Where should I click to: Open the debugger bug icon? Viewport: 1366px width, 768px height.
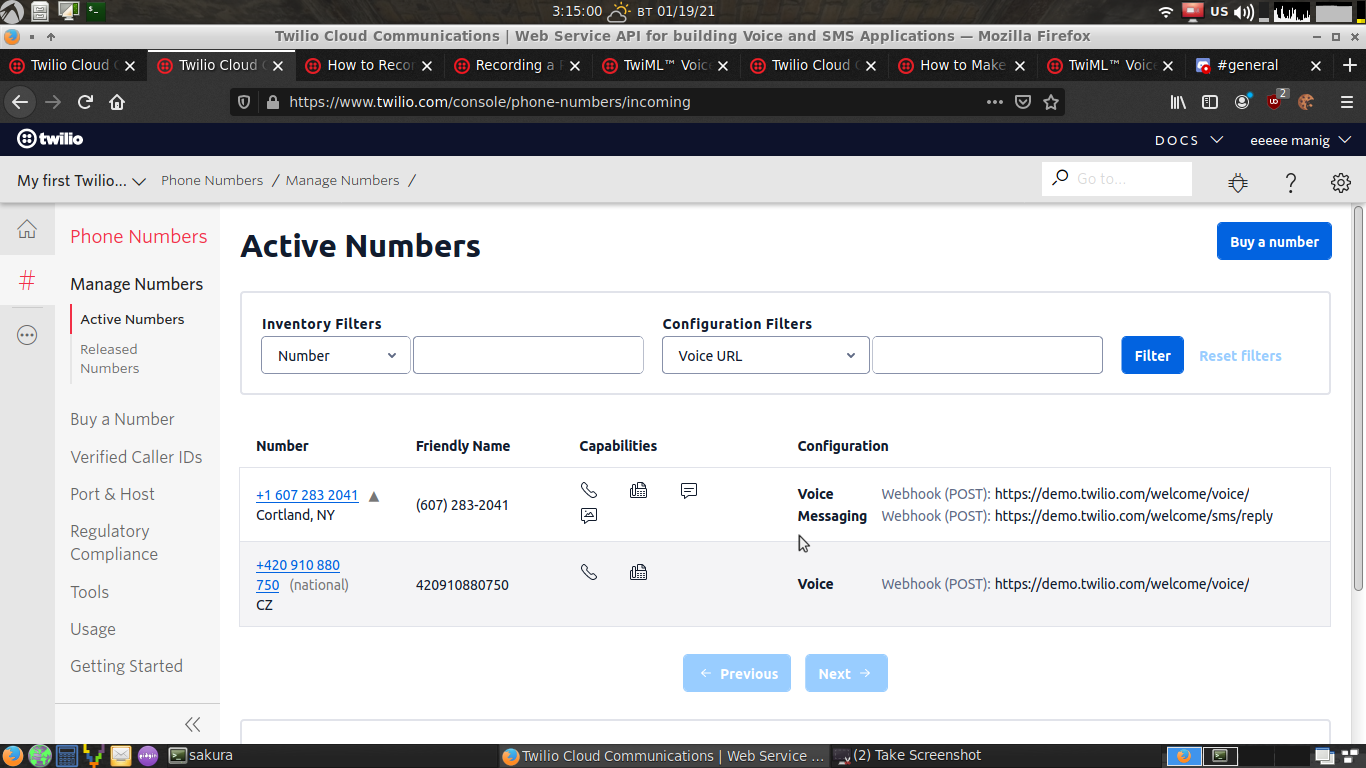[x=1238, y=182]
